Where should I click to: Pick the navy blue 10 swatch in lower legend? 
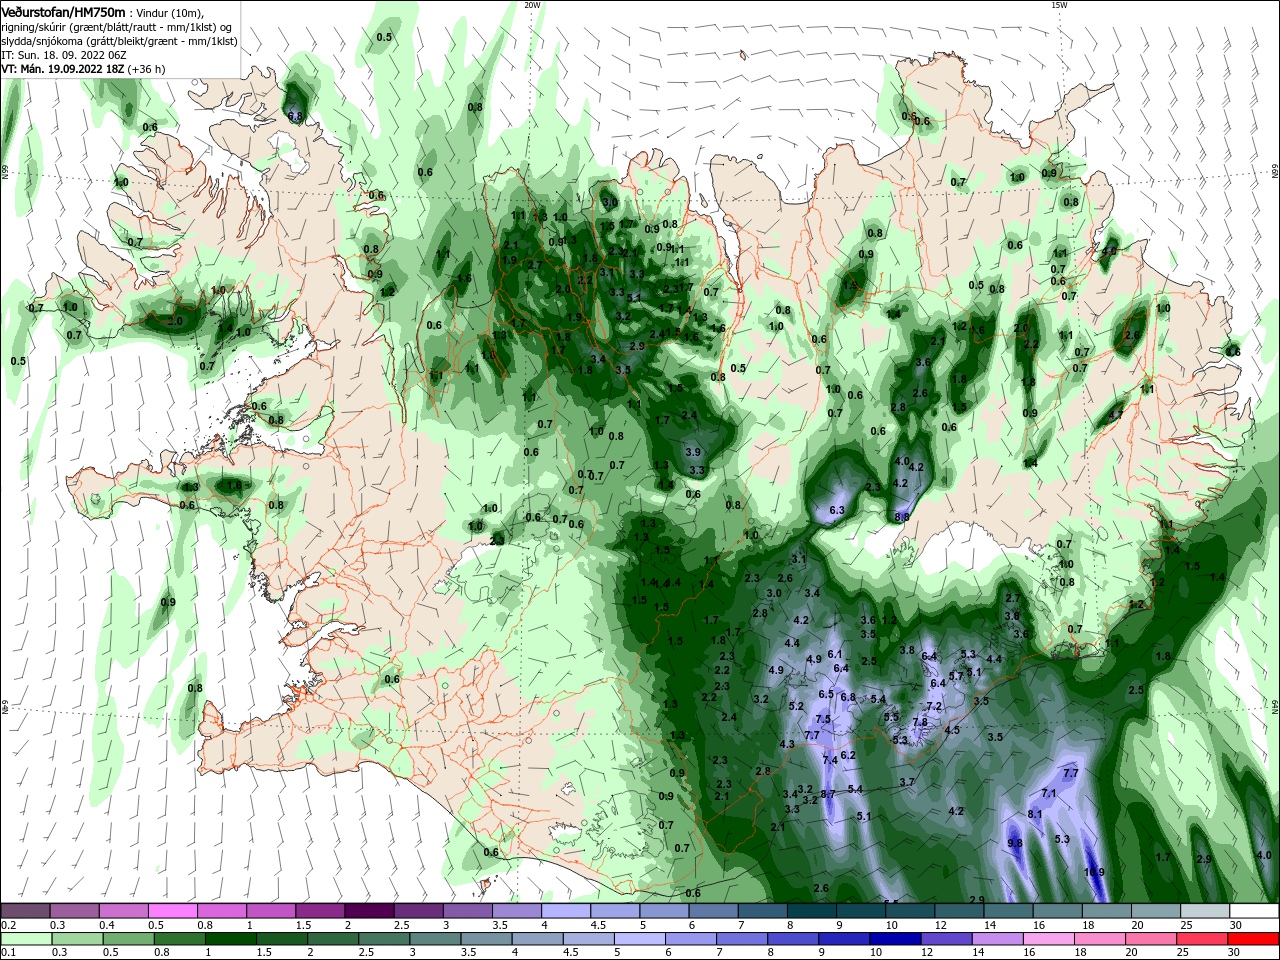pos(893,939)
